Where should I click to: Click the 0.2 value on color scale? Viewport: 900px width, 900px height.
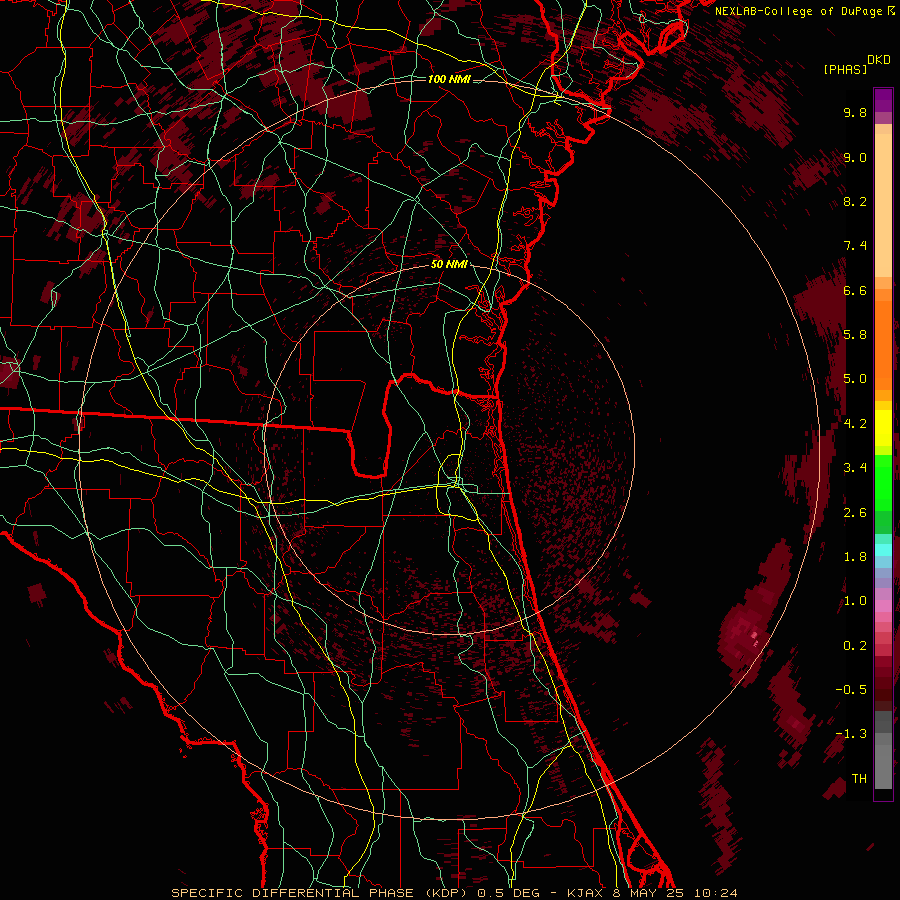[855, 646]
